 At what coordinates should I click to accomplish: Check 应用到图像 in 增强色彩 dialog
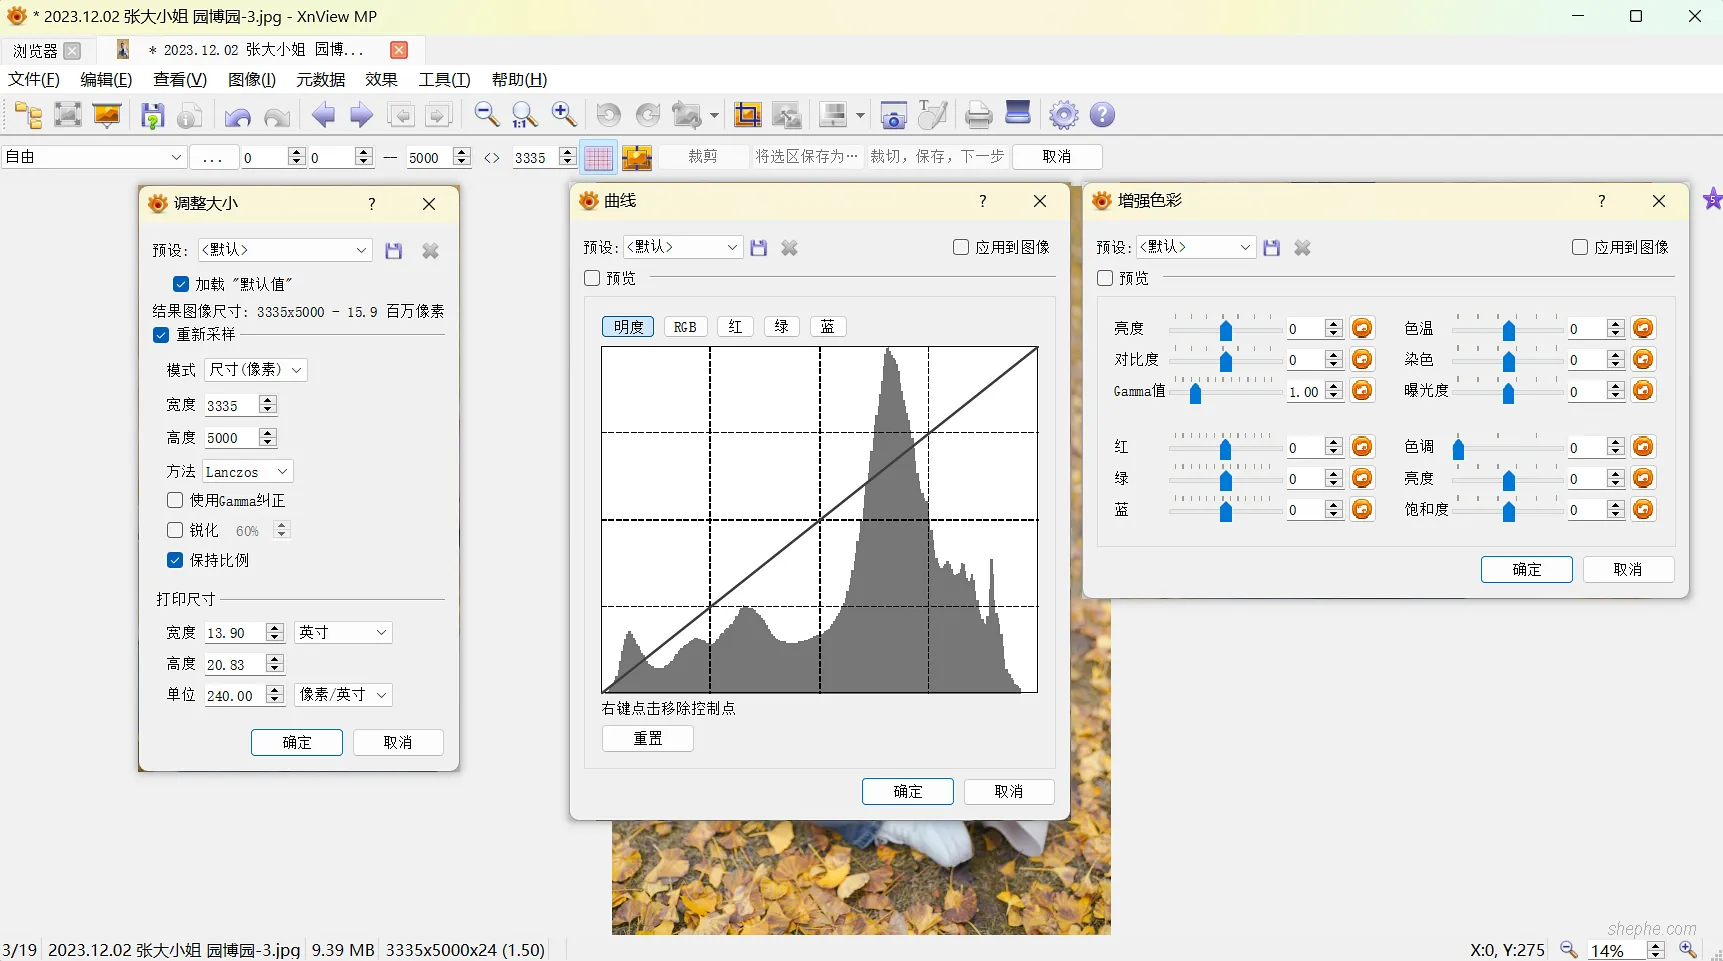(1580, 247)
